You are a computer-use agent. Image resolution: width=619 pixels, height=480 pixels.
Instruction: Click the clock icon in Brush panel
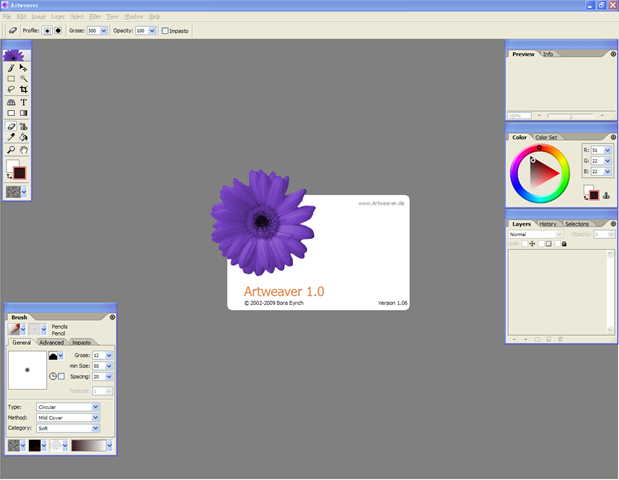[53, 376]
